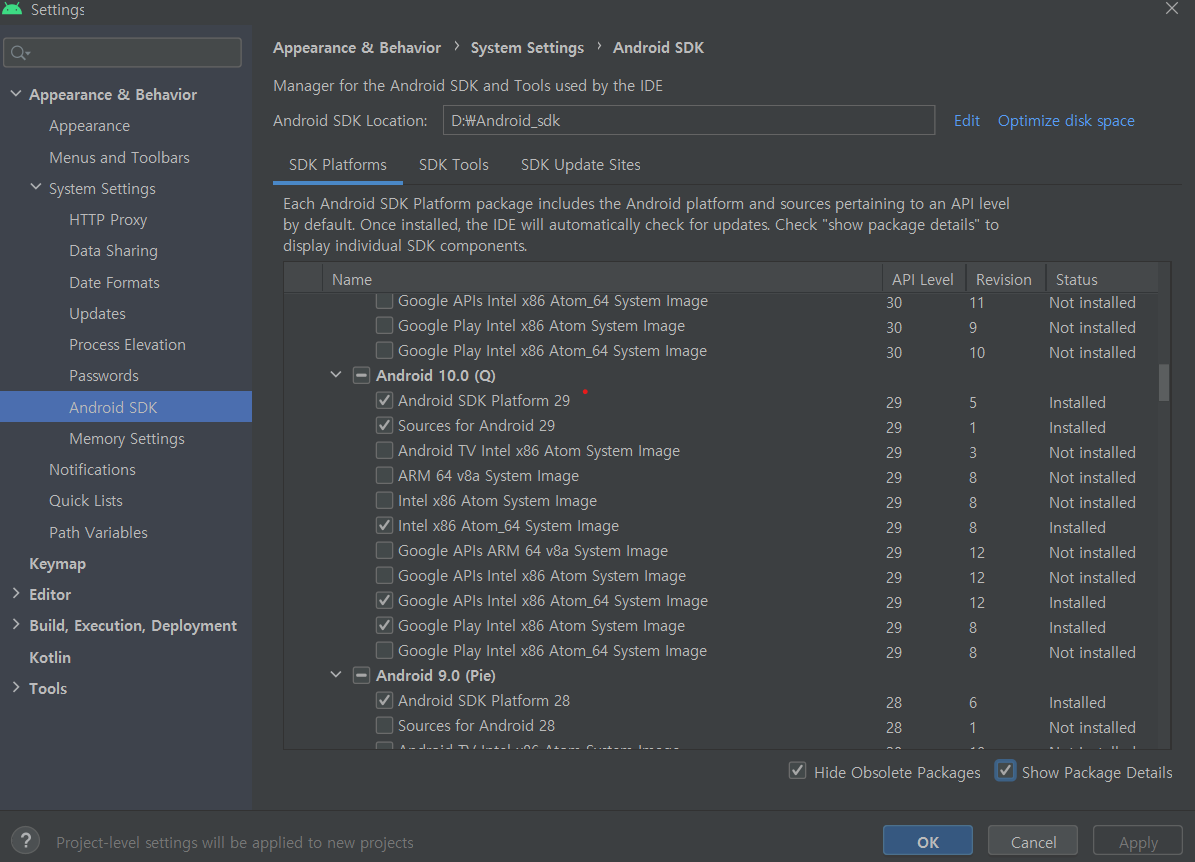The width and height of the screenshot is (1195, 862).
Task: Check Intel x86 Atom System Image API 29
Action: (385, 501)
